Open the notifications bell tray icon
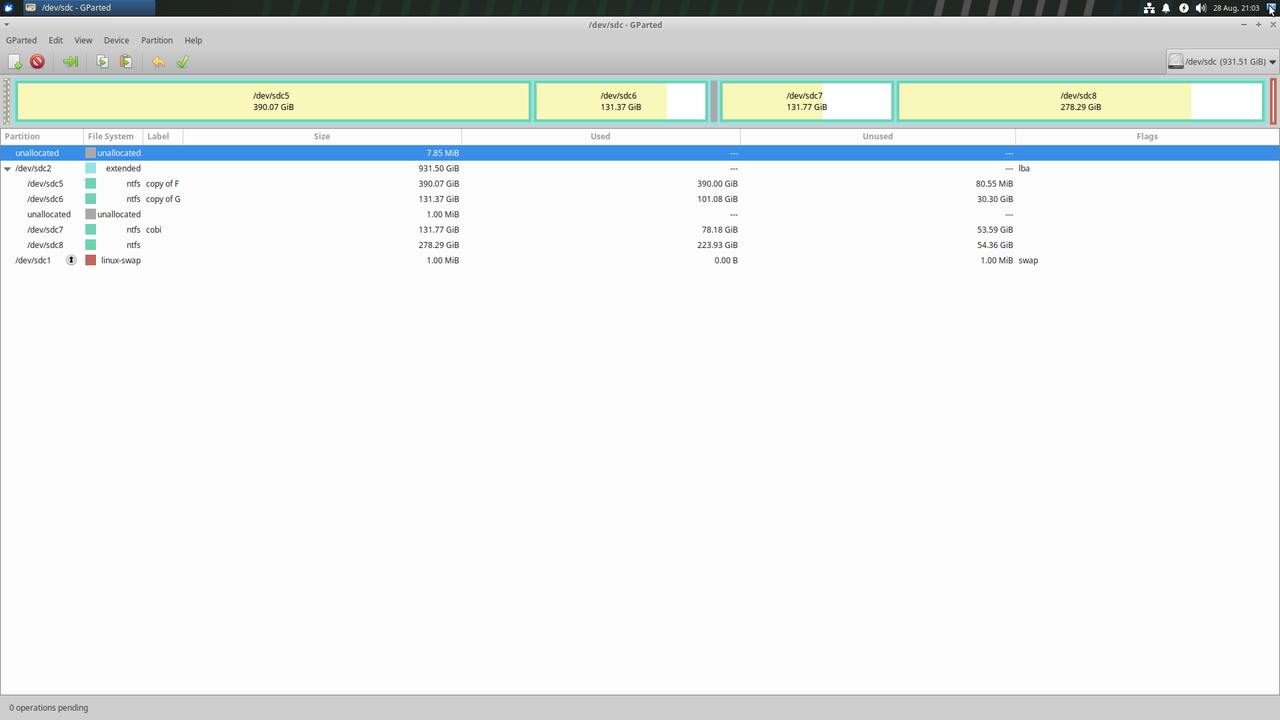This screenshot has height=720, width=1280. 1166,8
